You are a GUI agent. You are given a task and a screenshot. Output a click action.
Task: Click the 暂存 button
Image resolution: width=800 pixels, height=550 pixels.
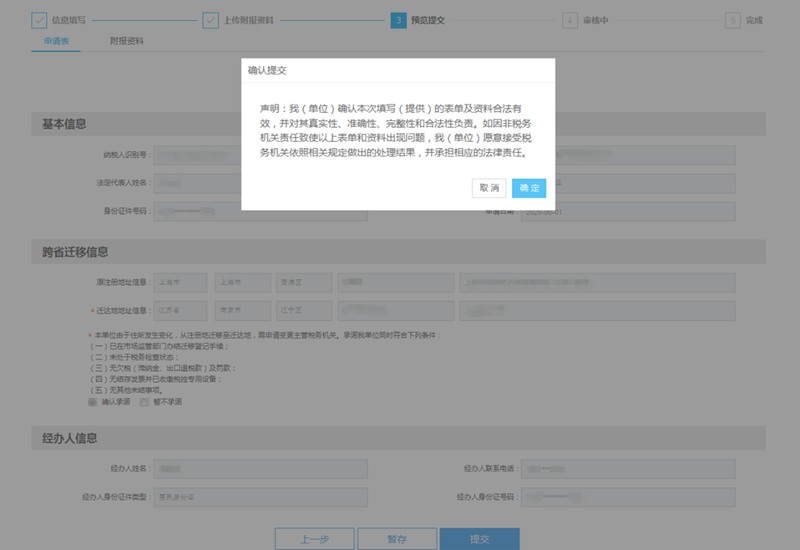click(397, 539)
